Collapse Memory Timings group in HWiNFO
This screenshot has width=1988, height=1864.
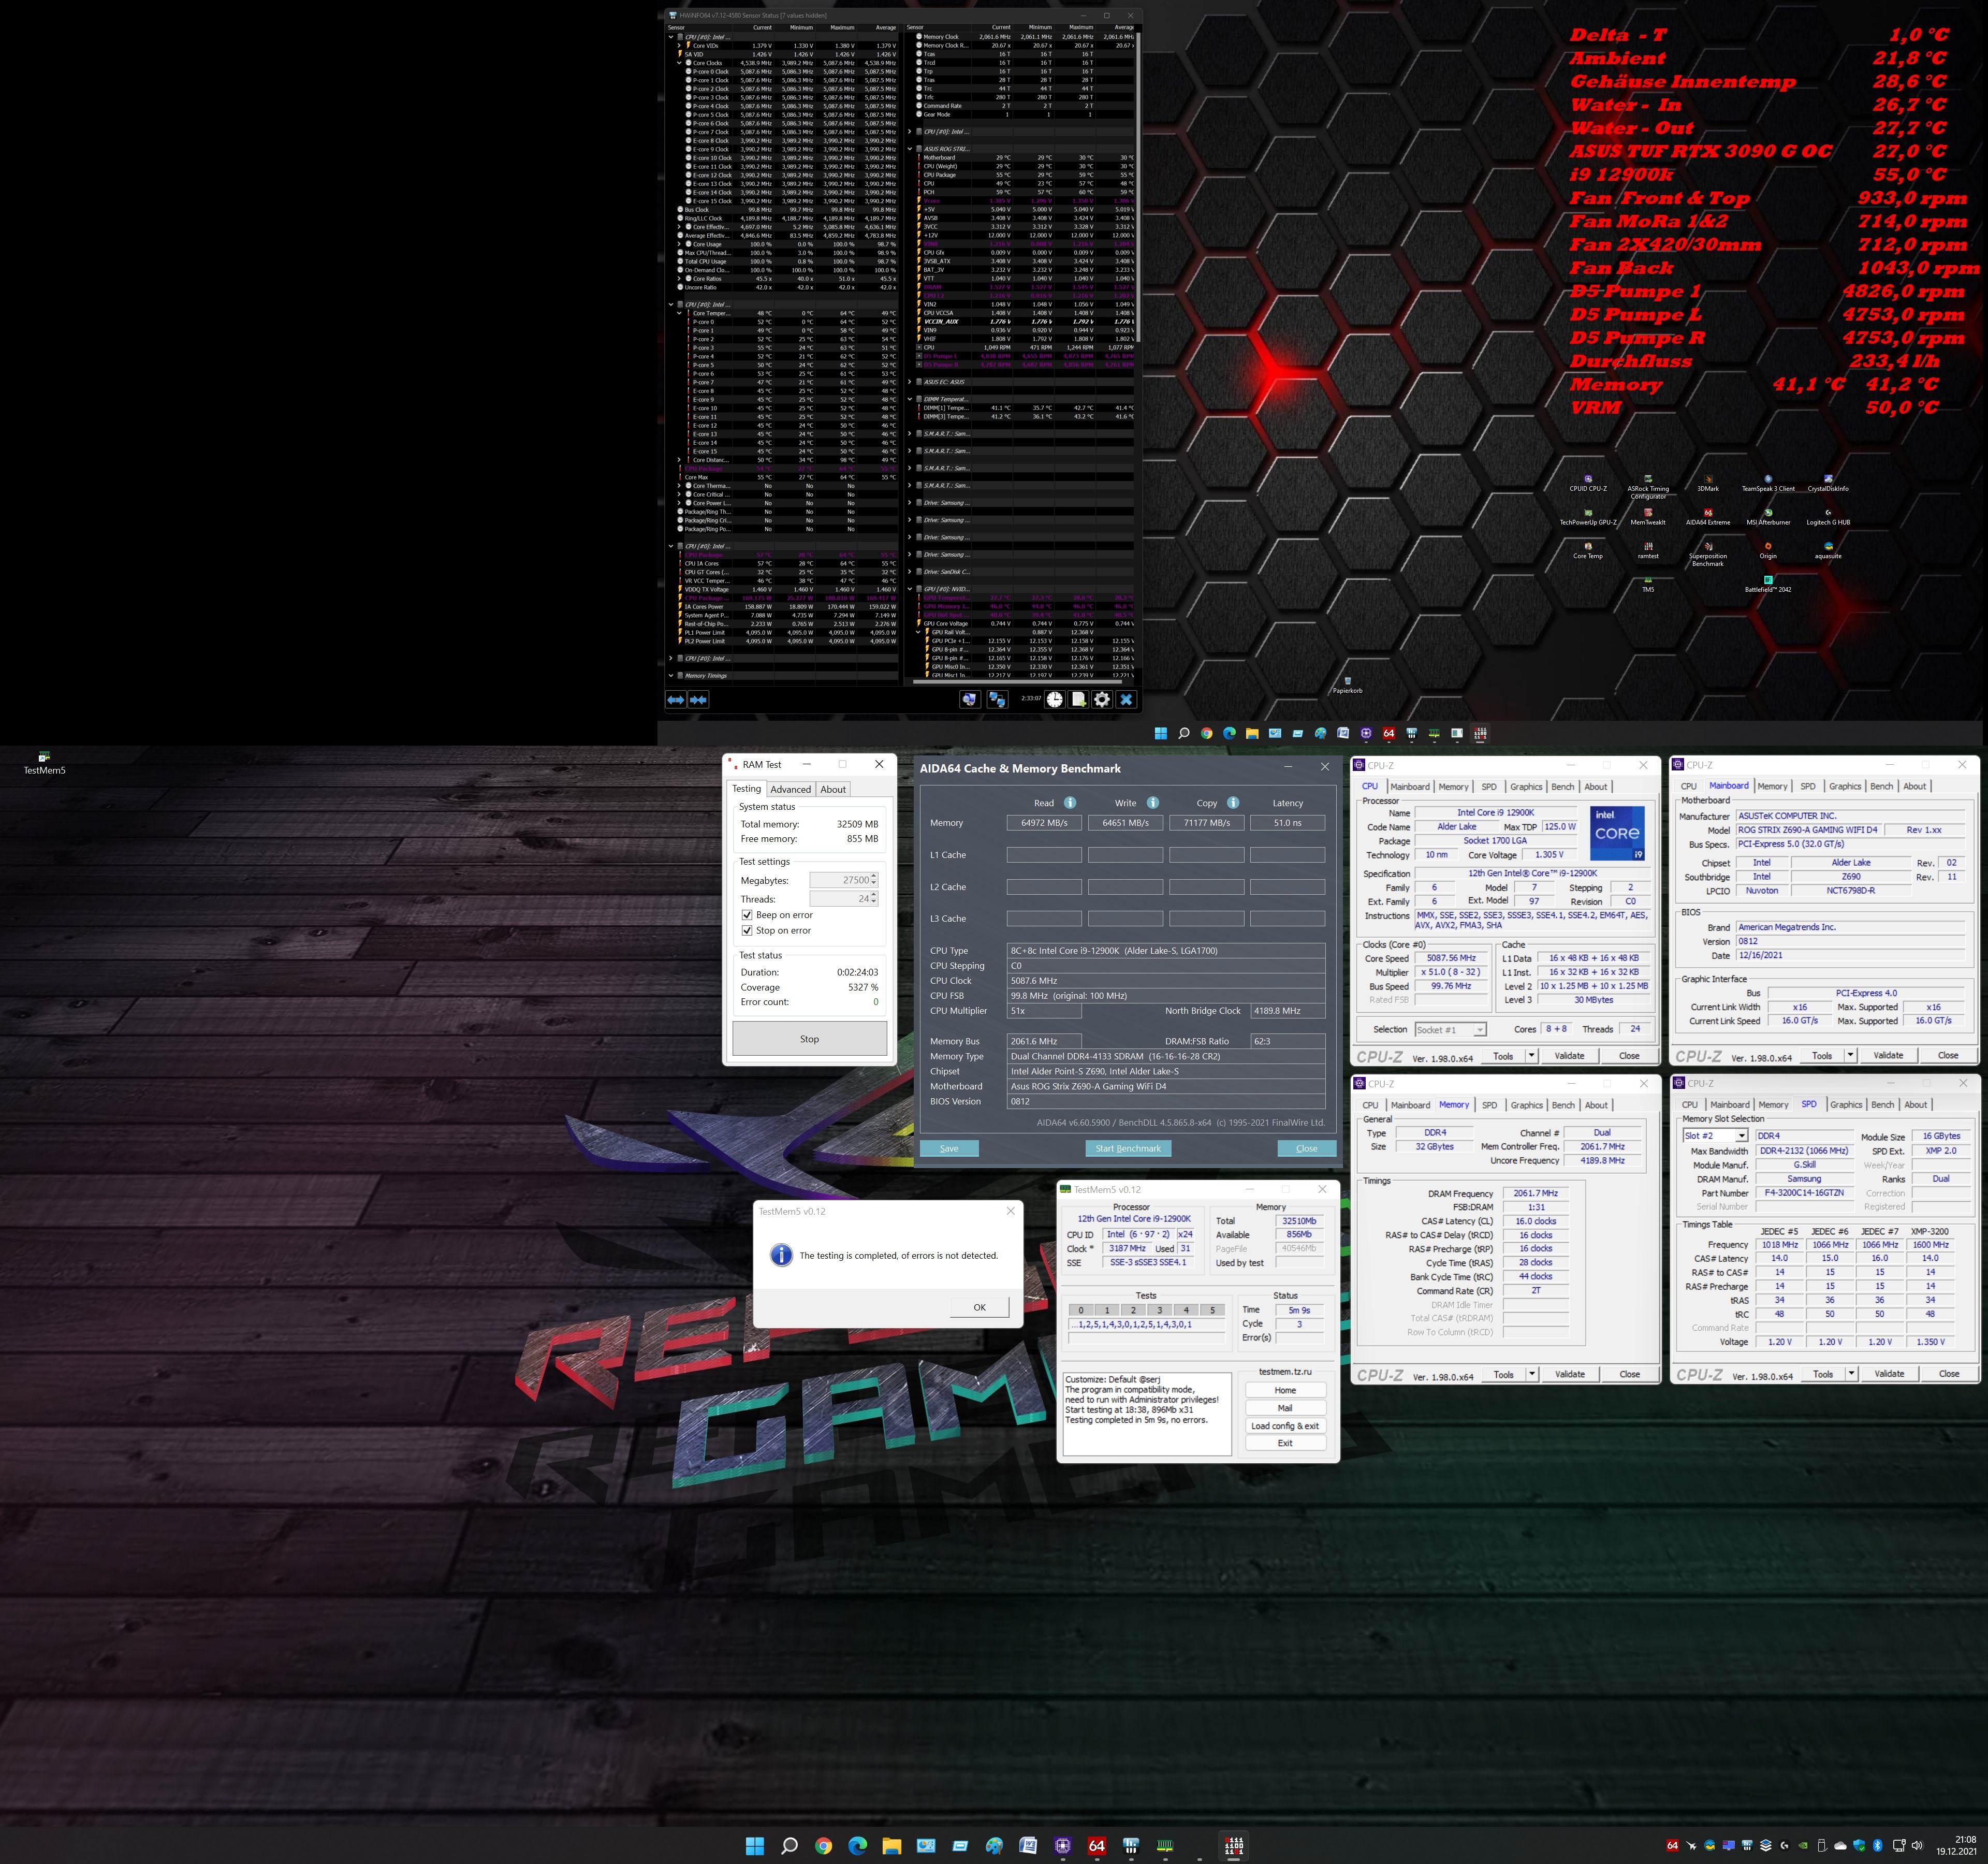click(671, 676)
